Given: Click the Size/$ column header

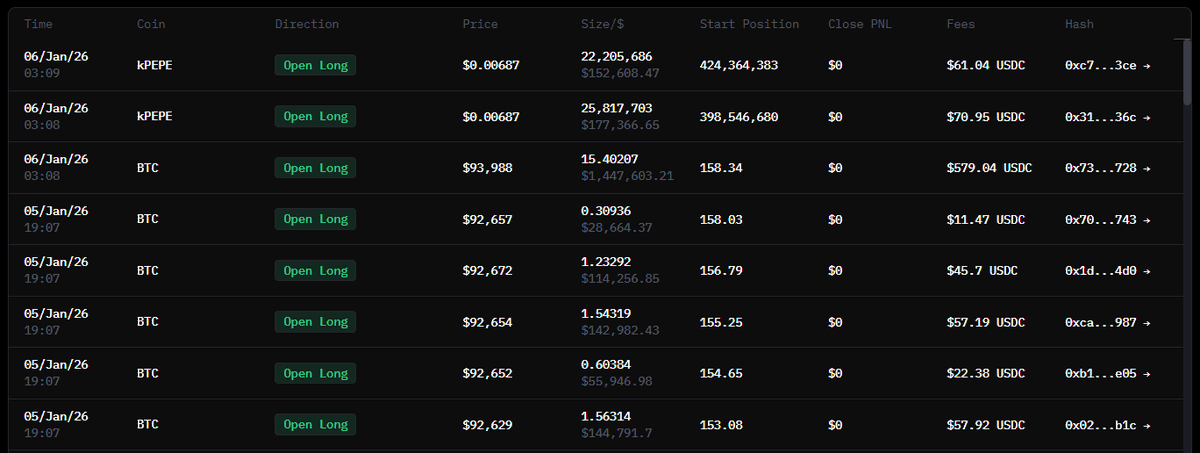Looking at the screenshot, I should point(606,24).
